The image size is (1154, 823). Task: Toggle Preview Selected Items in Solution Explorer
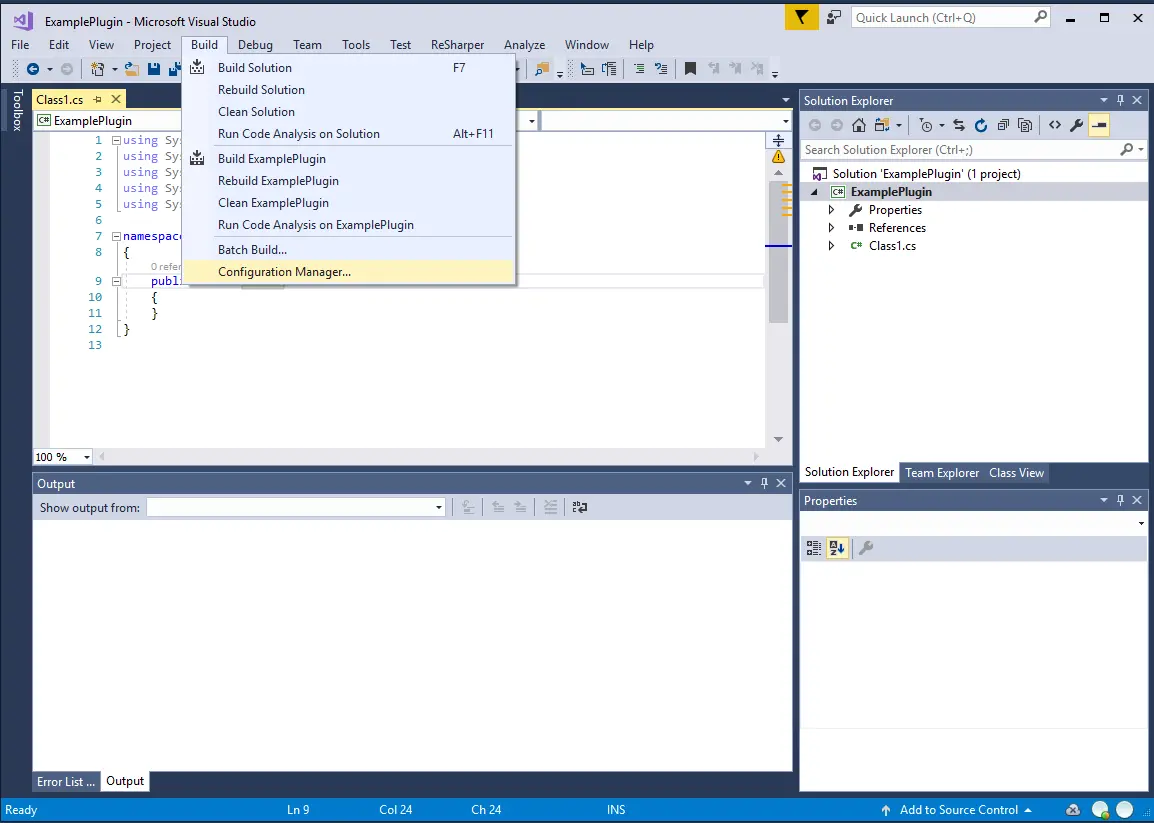(1099, 125)
